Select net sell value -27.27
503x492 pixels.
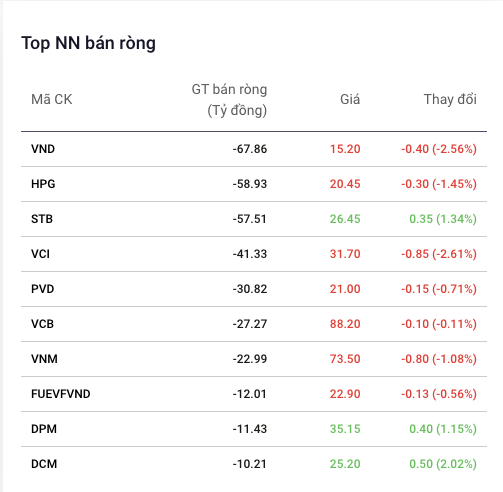click(x=250, y=324)
